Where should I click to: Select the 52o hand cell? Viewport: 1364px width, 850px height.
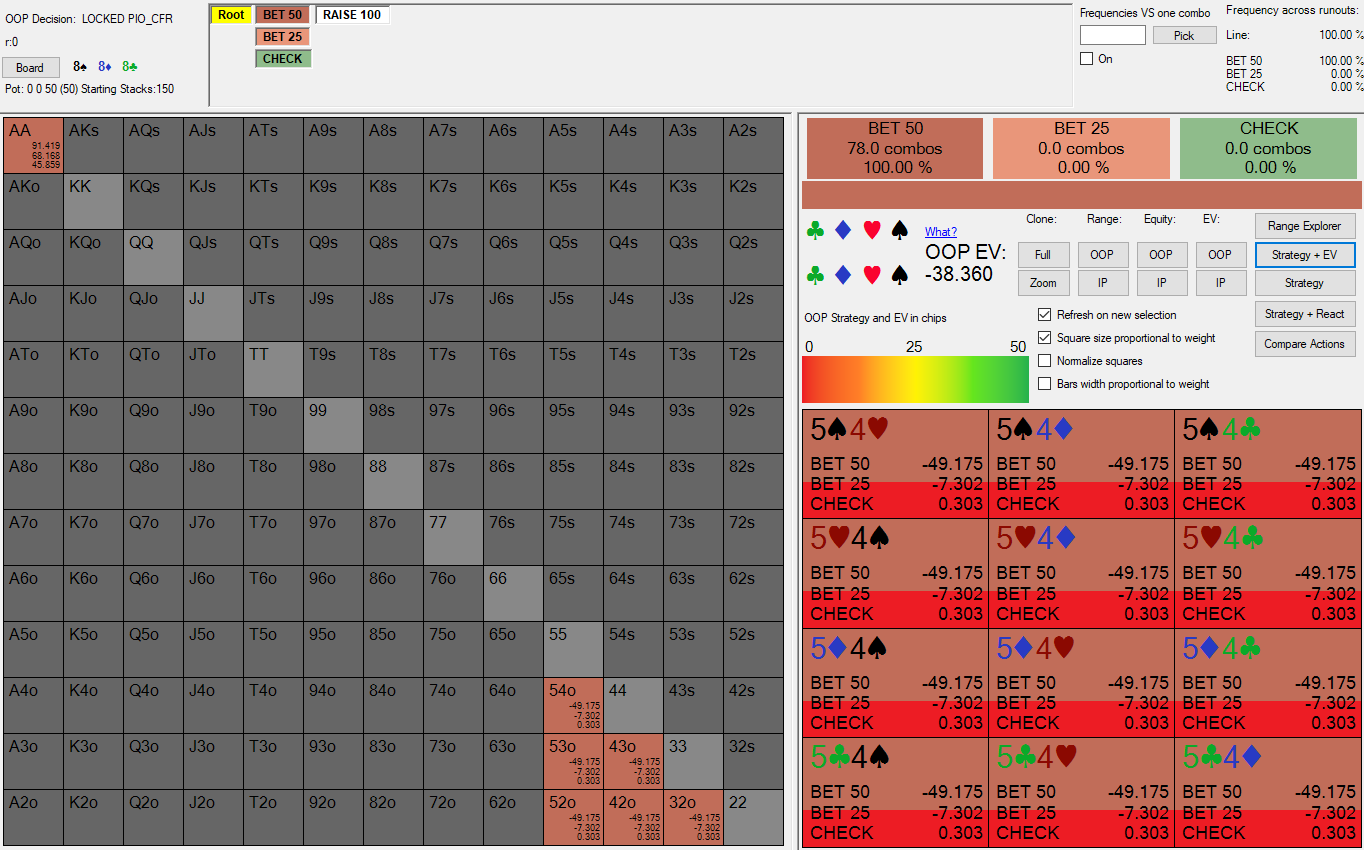[573, 818]
